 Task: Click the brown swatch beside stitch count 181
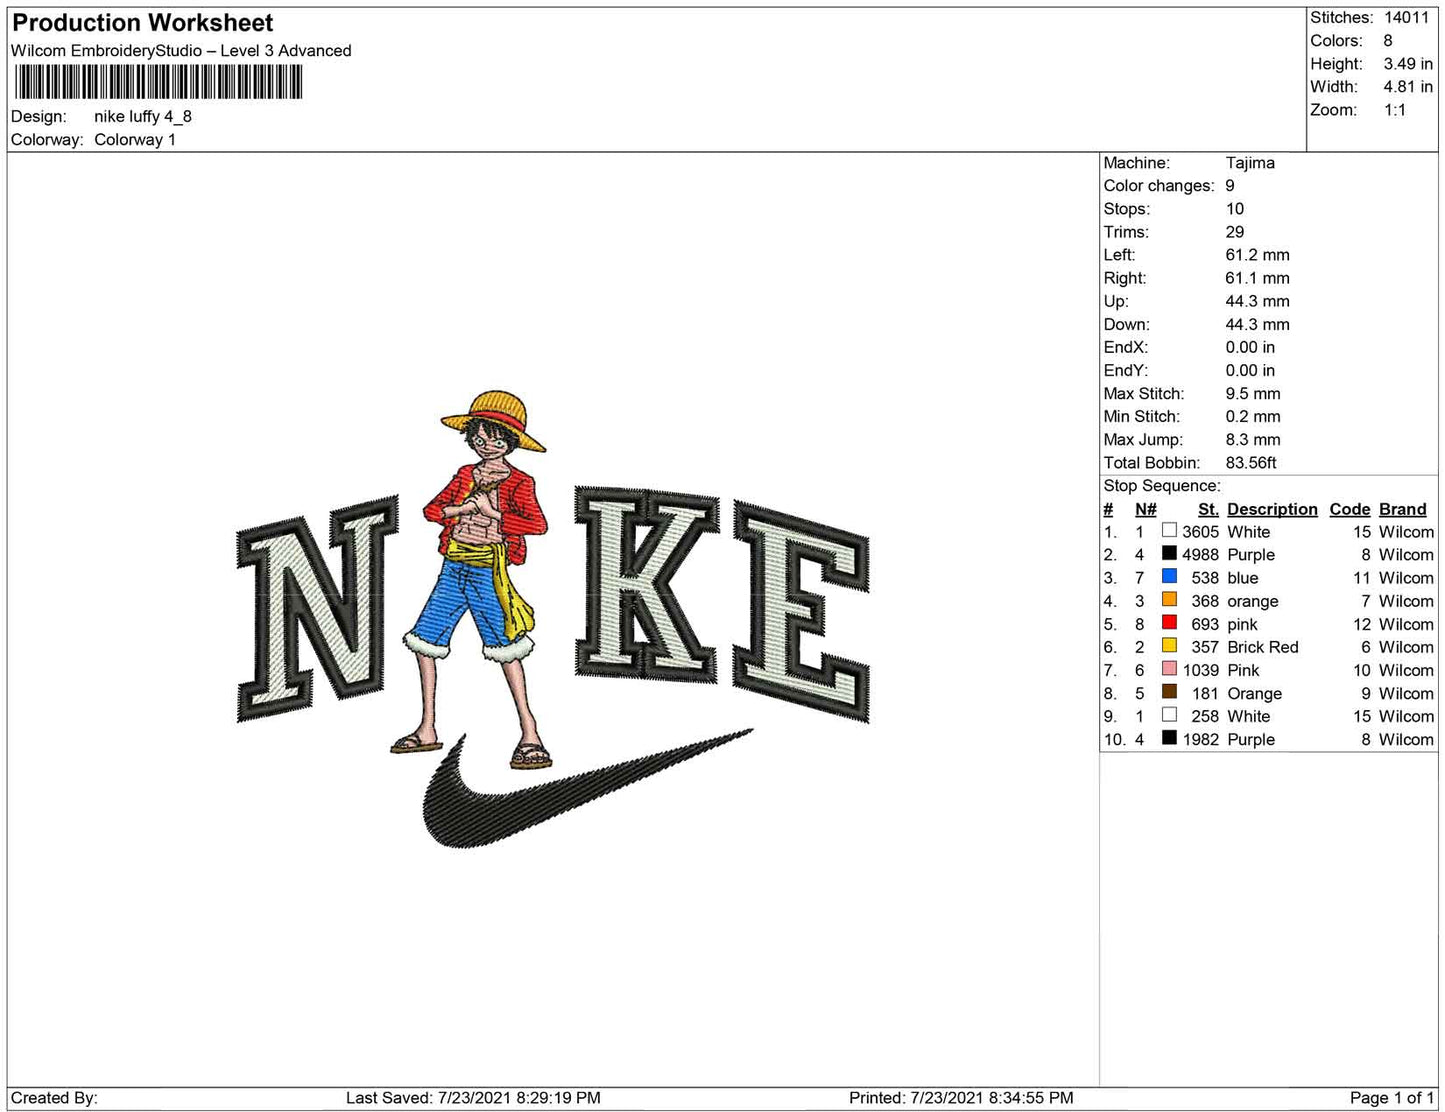[x=1169, y=692]
